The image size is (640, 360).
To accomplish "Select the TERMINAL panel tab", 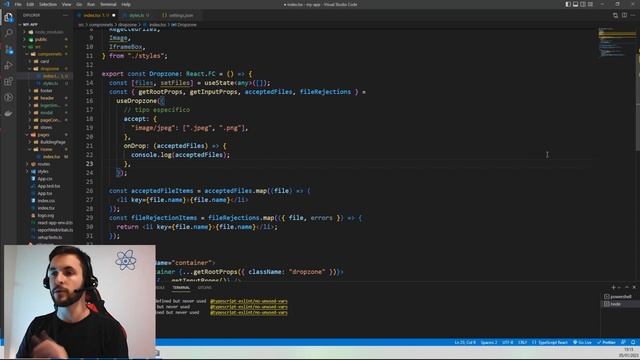I will (x=181, y=288).
